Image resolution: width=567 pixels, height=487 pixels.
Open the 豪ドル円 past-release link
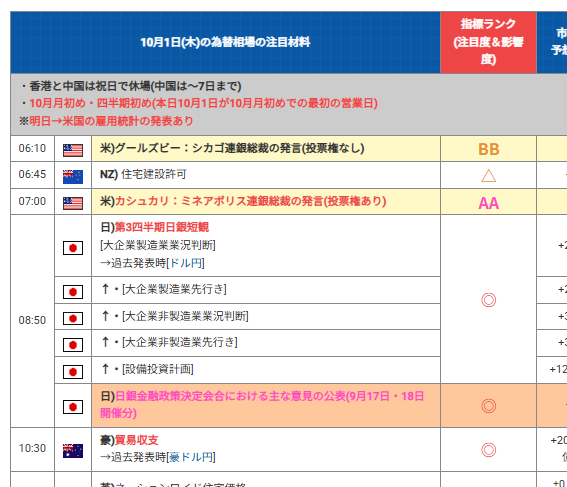(191, 457)
